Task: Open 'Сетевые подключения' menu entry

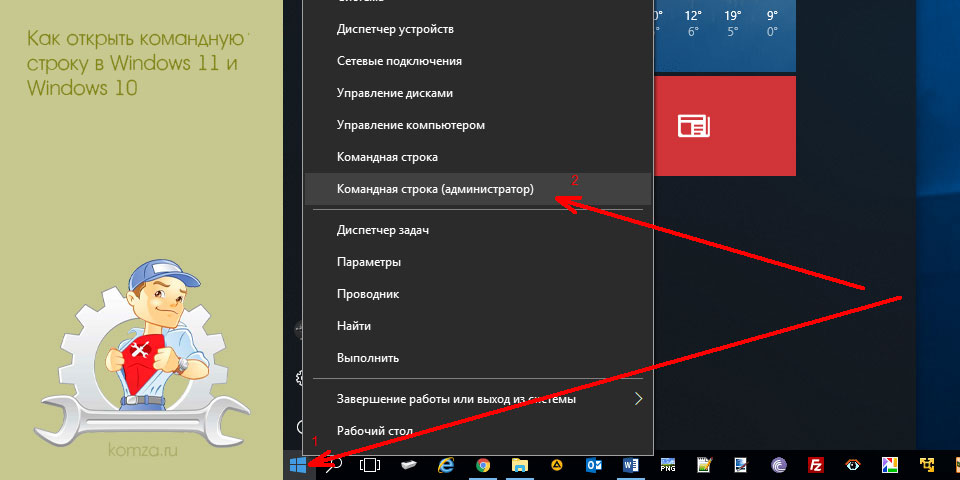Action: click(478, 61)
